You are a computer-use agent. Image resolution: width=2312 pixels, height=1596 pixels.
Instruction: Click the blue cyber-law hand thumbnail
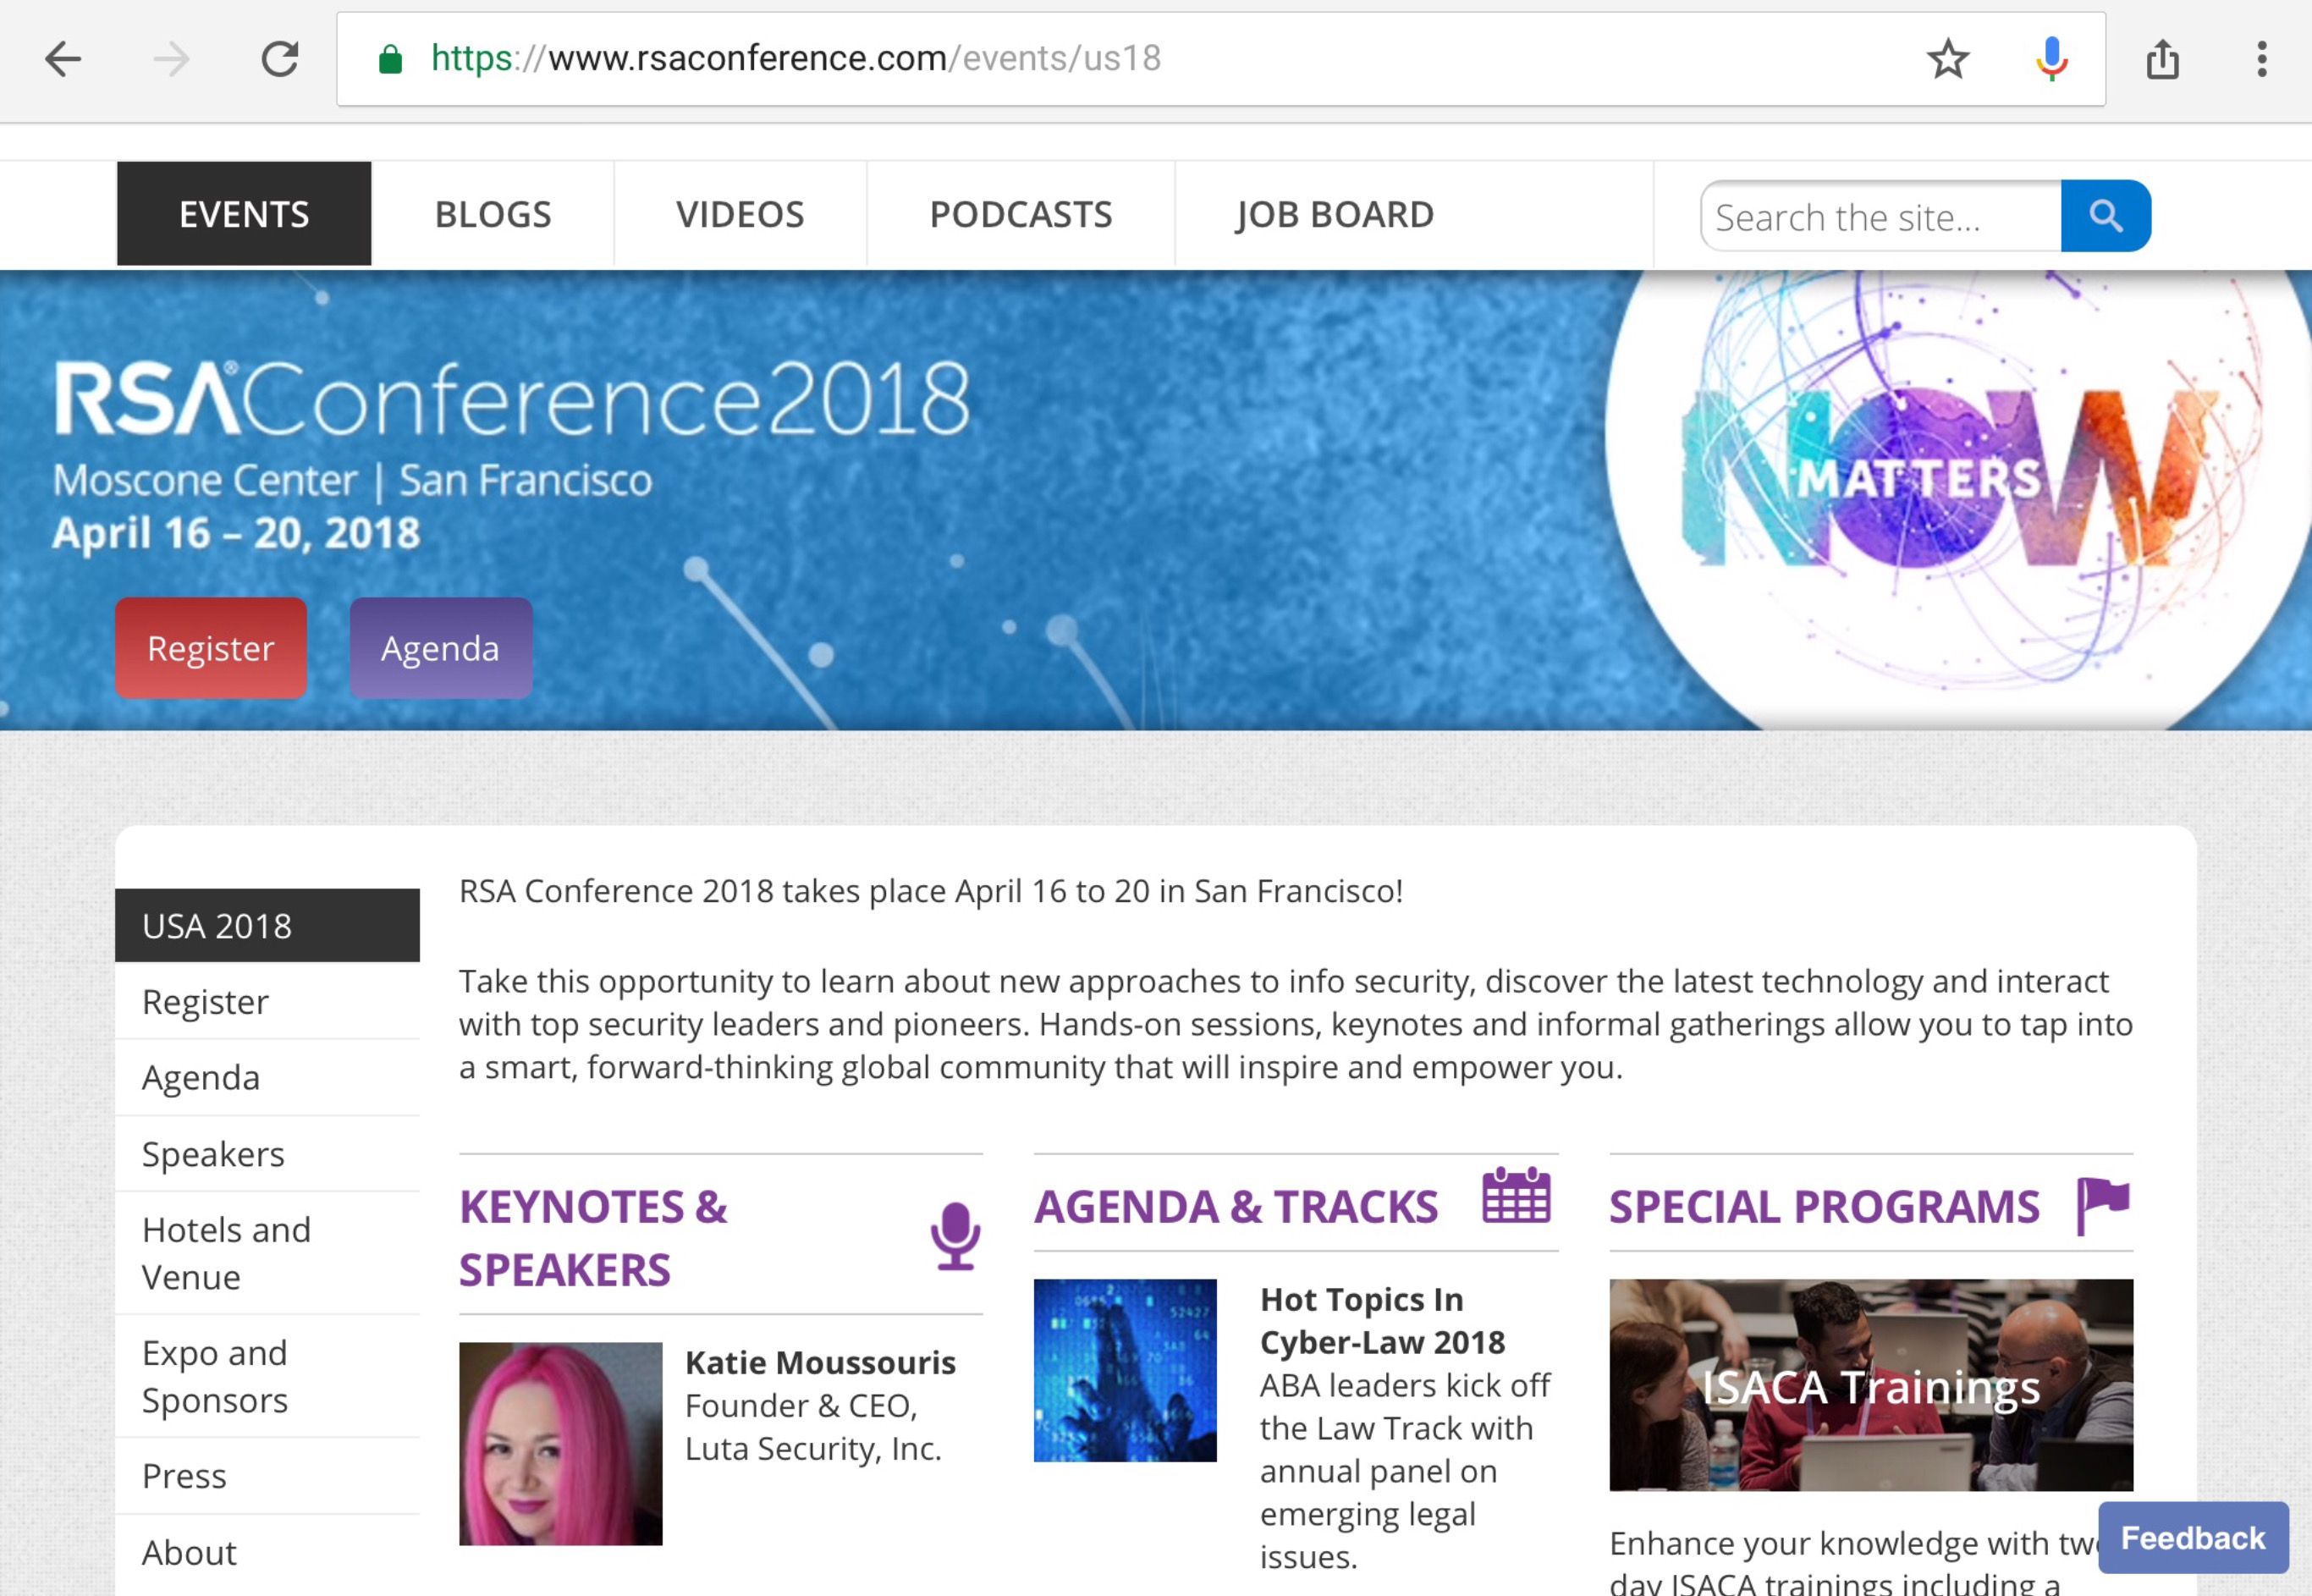click(1125, 1370)
